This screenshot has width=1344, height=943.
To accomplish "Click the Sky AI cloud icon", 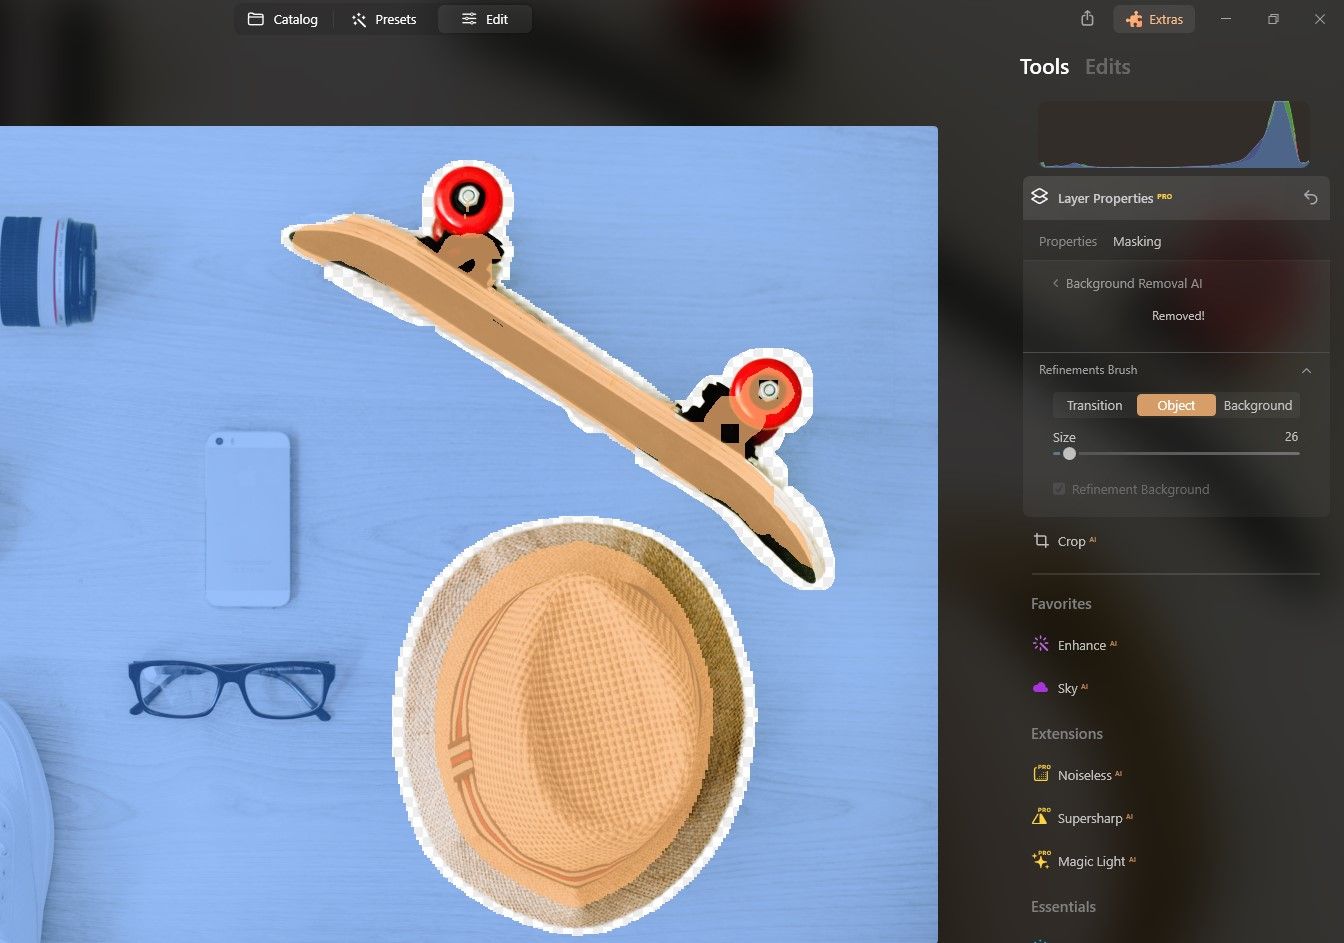I will [x=1040, y=688].
